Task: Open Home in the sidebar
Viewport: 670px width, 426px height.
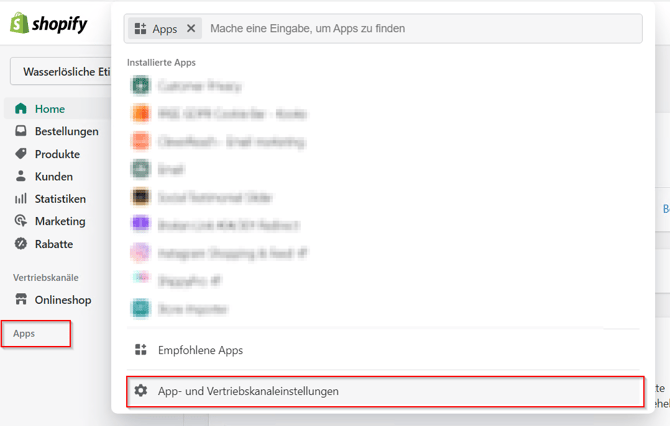Action: click(49, 109)
